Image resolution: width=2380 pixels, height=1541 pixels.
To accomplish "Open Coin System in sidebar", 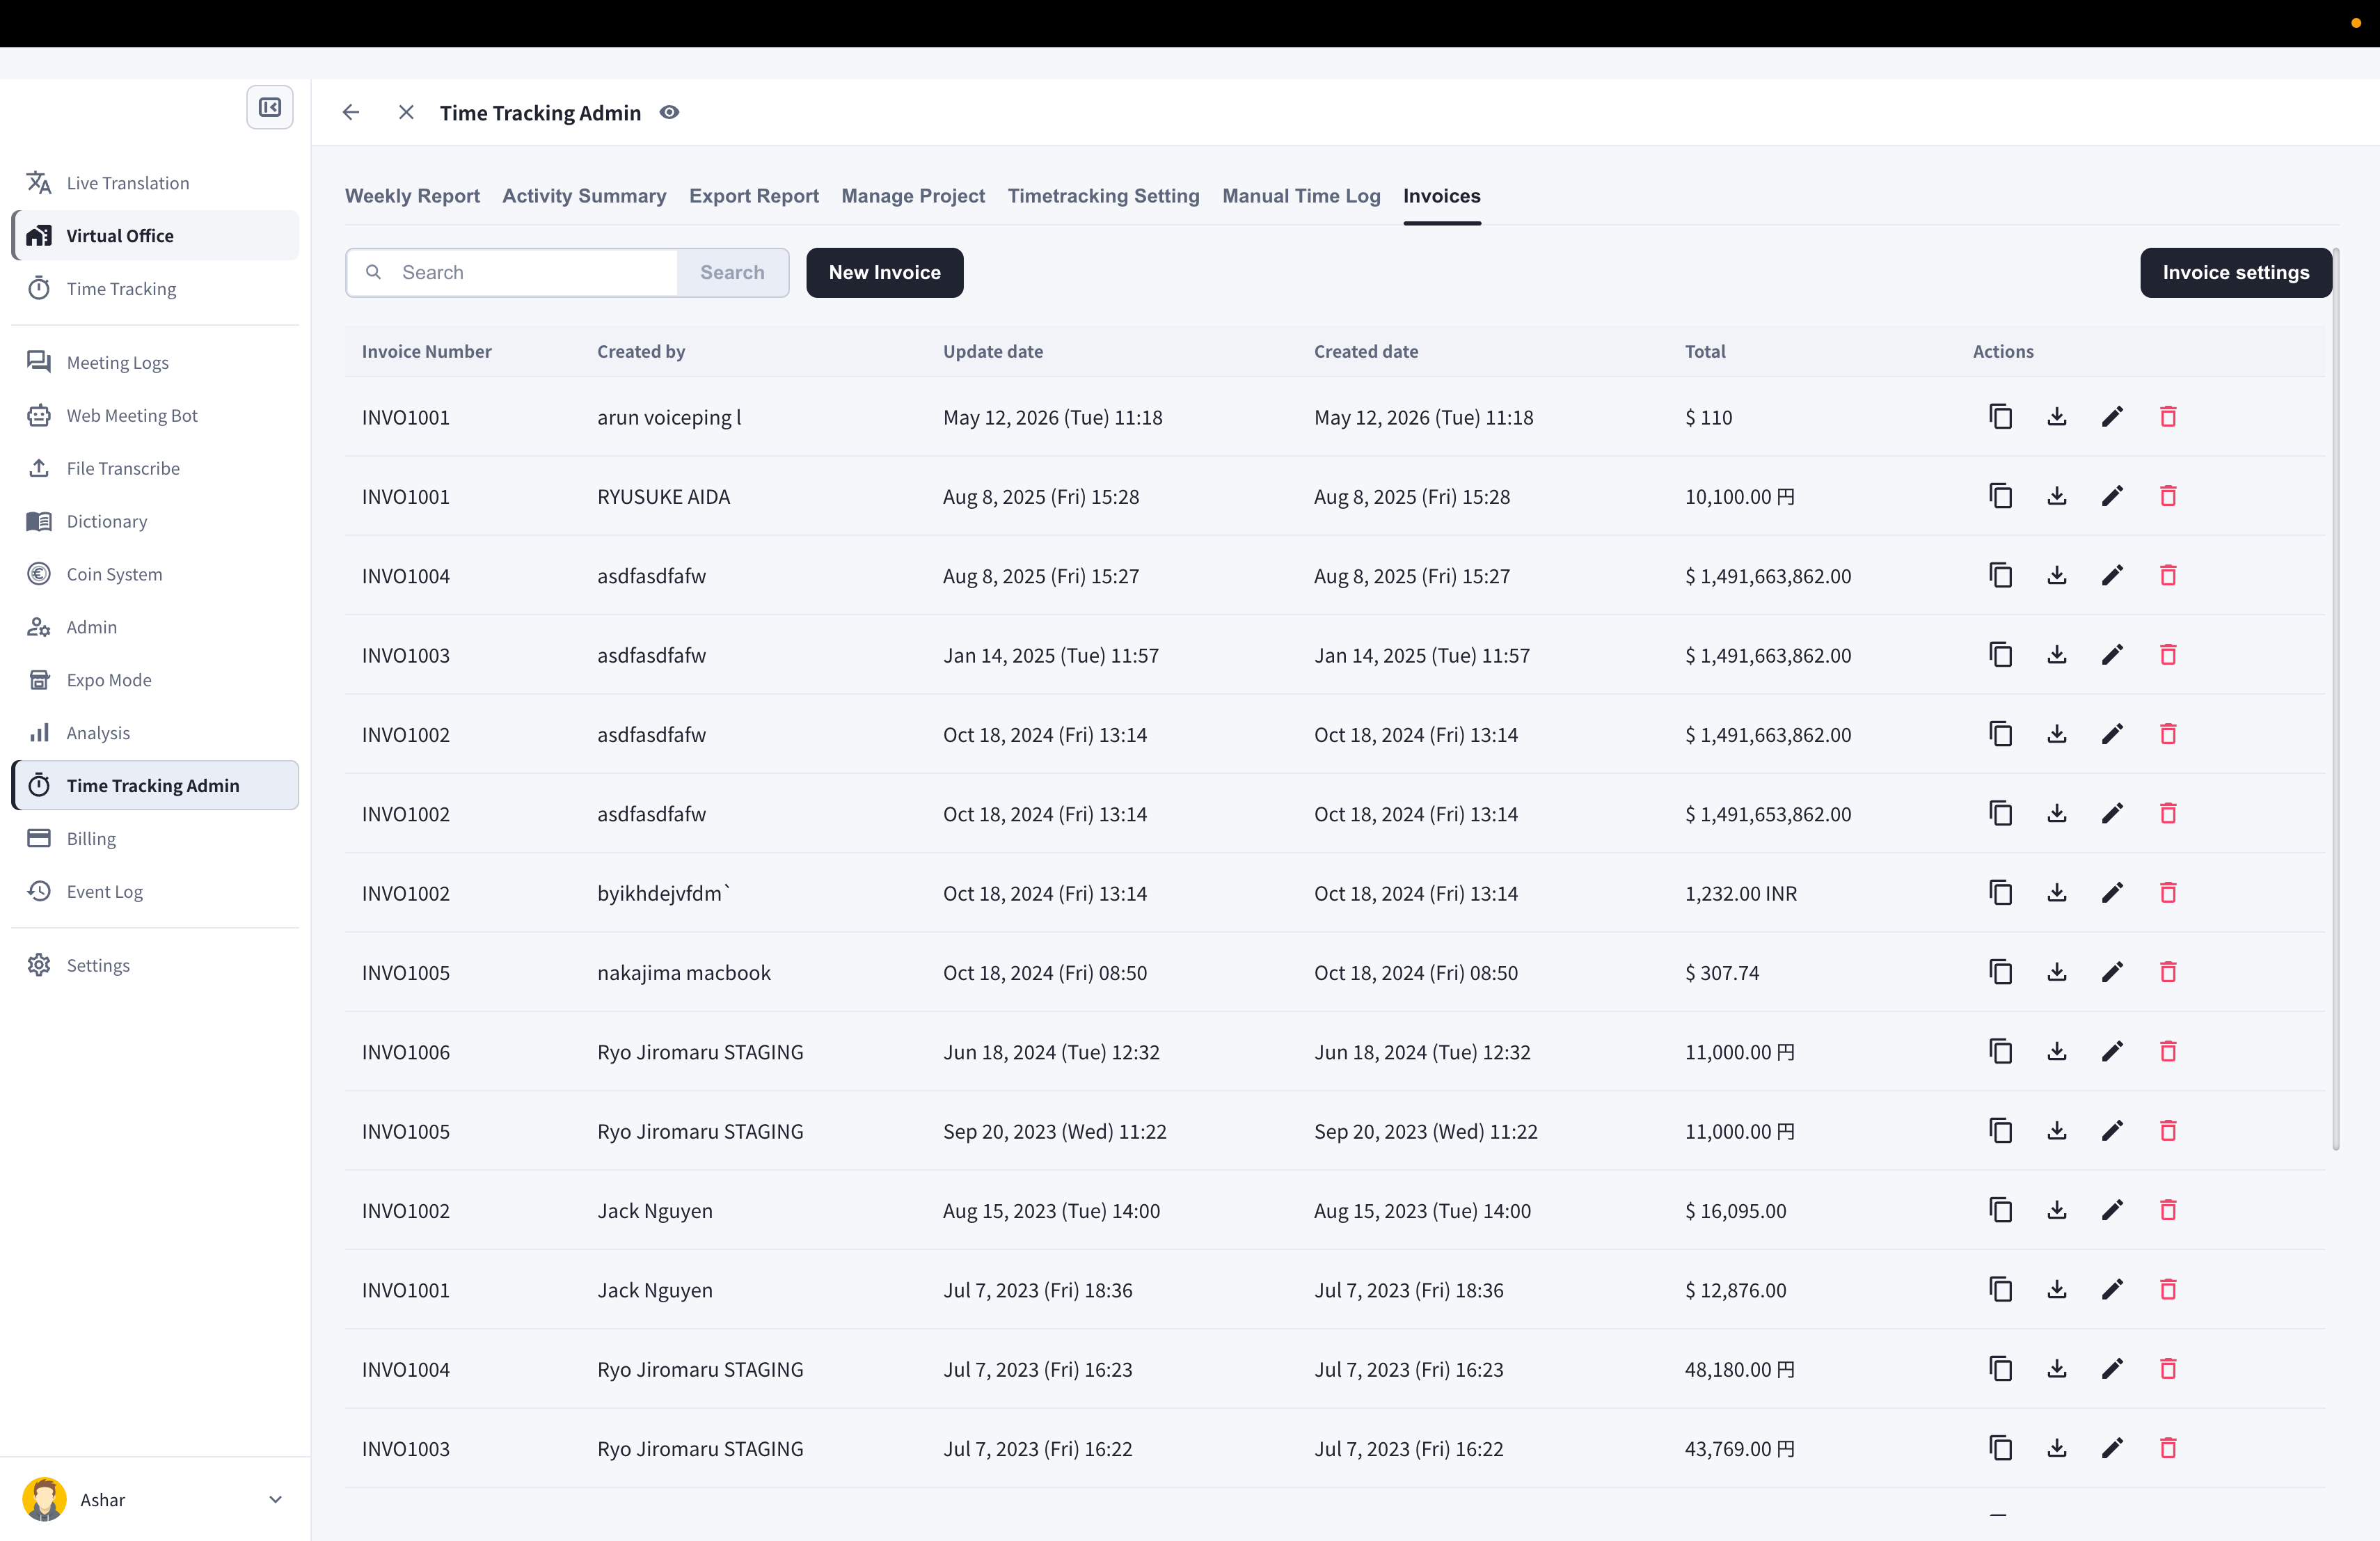I will [x=155, y=574].
